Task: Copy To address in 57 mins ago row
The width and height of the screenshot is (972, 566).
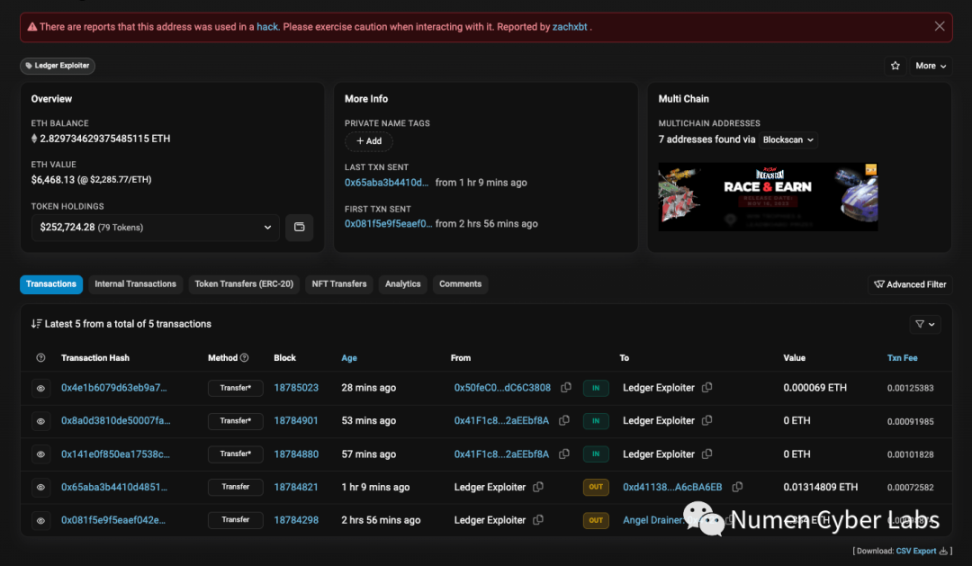Action: (x=707, y=454)
